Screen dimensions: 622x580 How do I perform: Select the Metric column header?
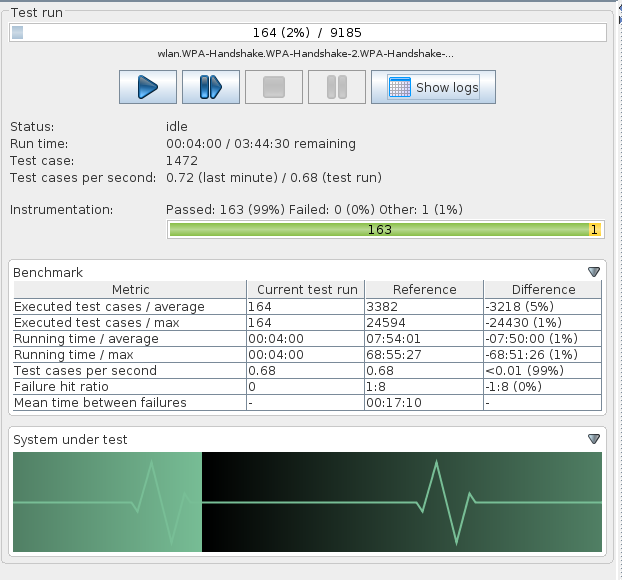click(x=130, y=290)
